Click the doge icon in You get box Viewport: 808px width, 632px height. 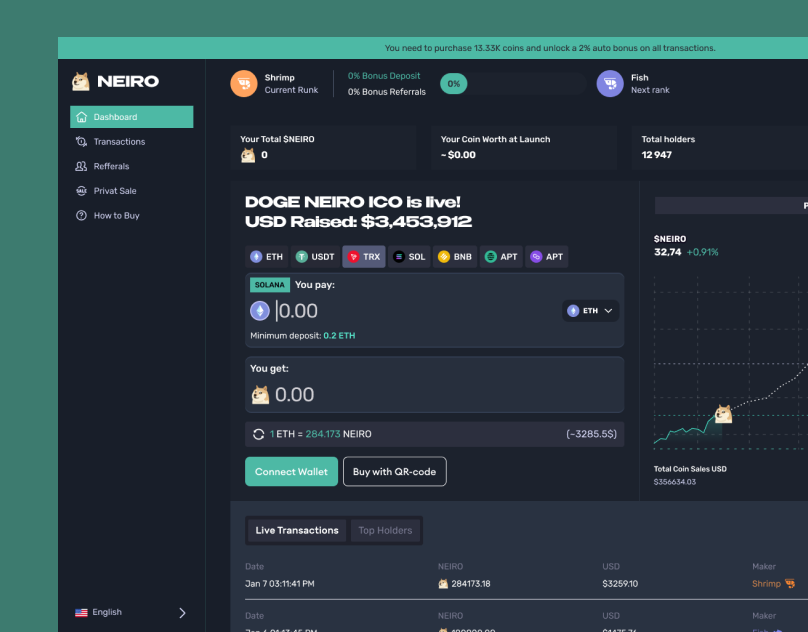click(x=260, y=395)
